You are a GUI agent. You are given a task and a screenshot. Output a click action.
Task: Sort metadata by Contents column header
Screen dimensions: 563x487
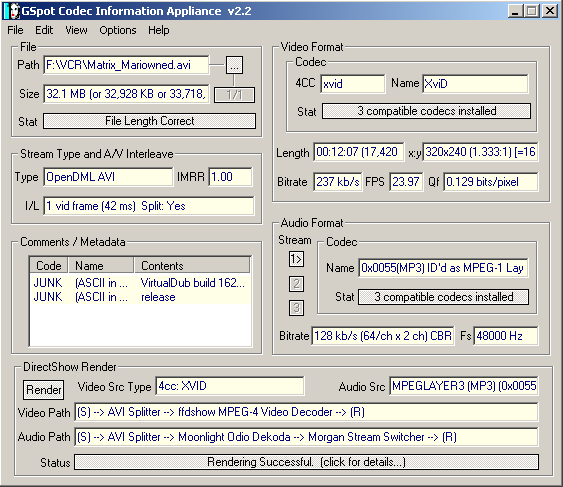tap(192, 266)
